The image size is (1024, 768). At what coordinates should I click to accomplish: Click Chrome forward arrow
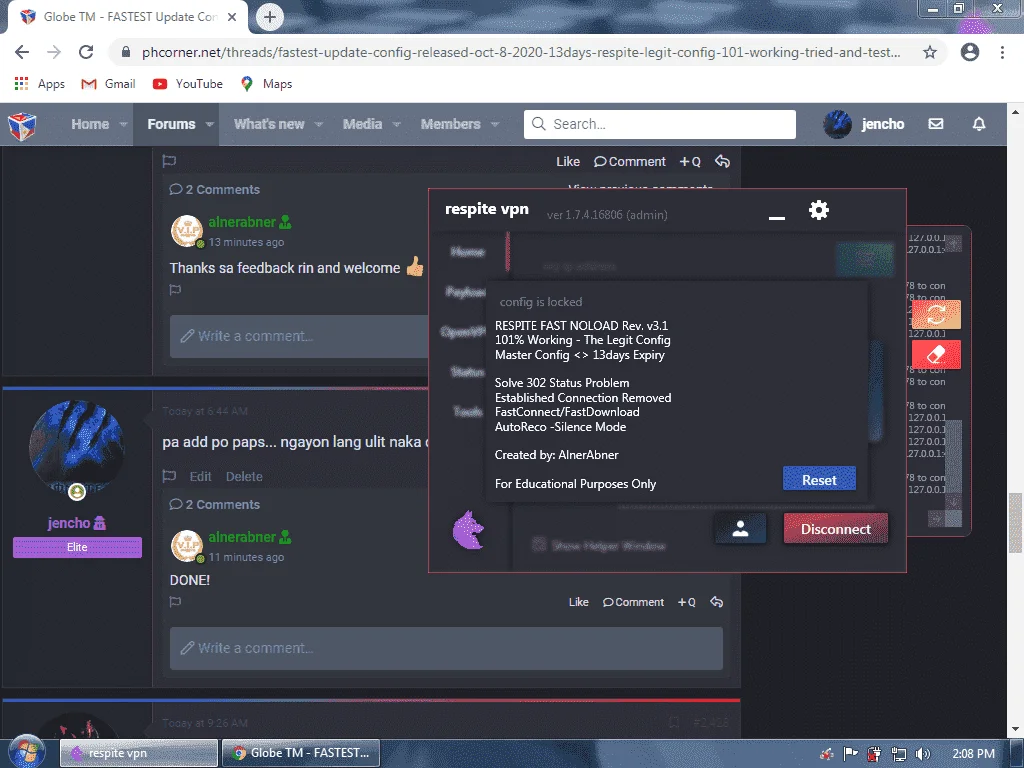(x=54, y=52)
